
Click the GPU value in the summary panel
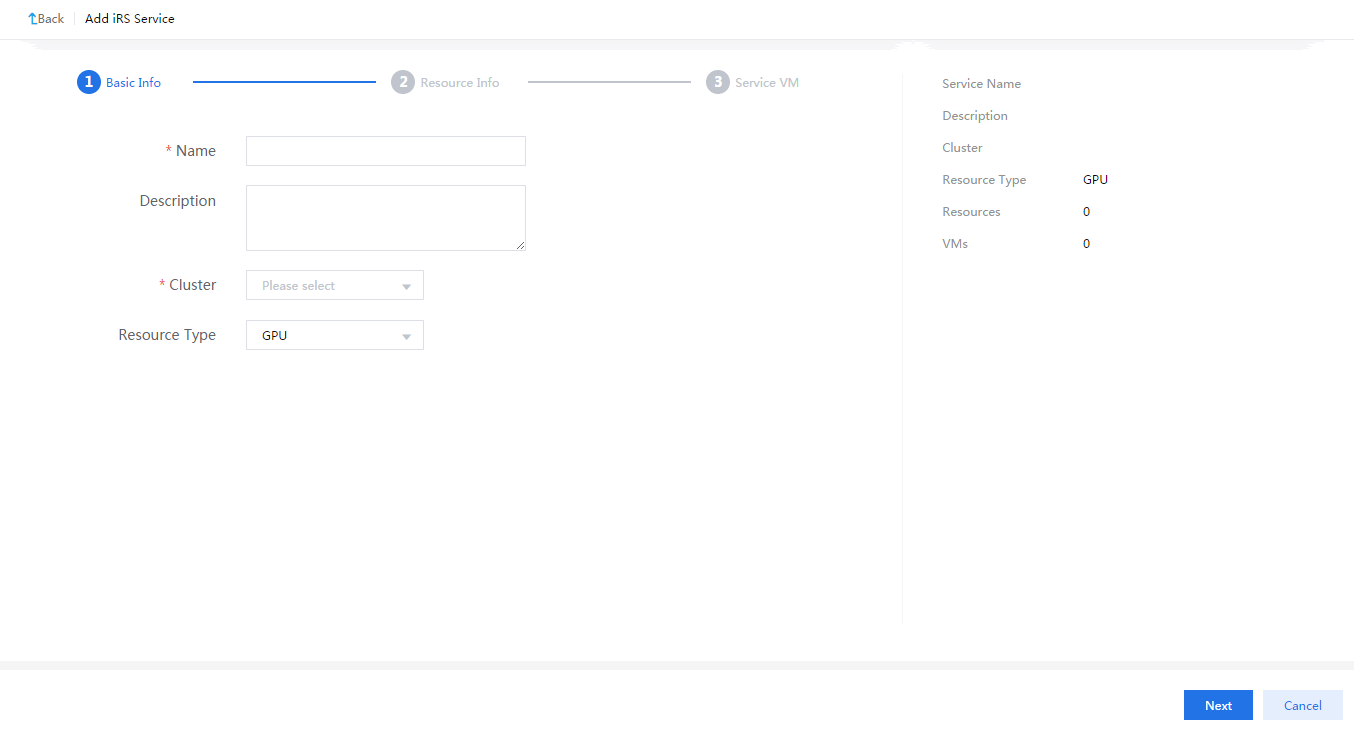(1095, 179)
